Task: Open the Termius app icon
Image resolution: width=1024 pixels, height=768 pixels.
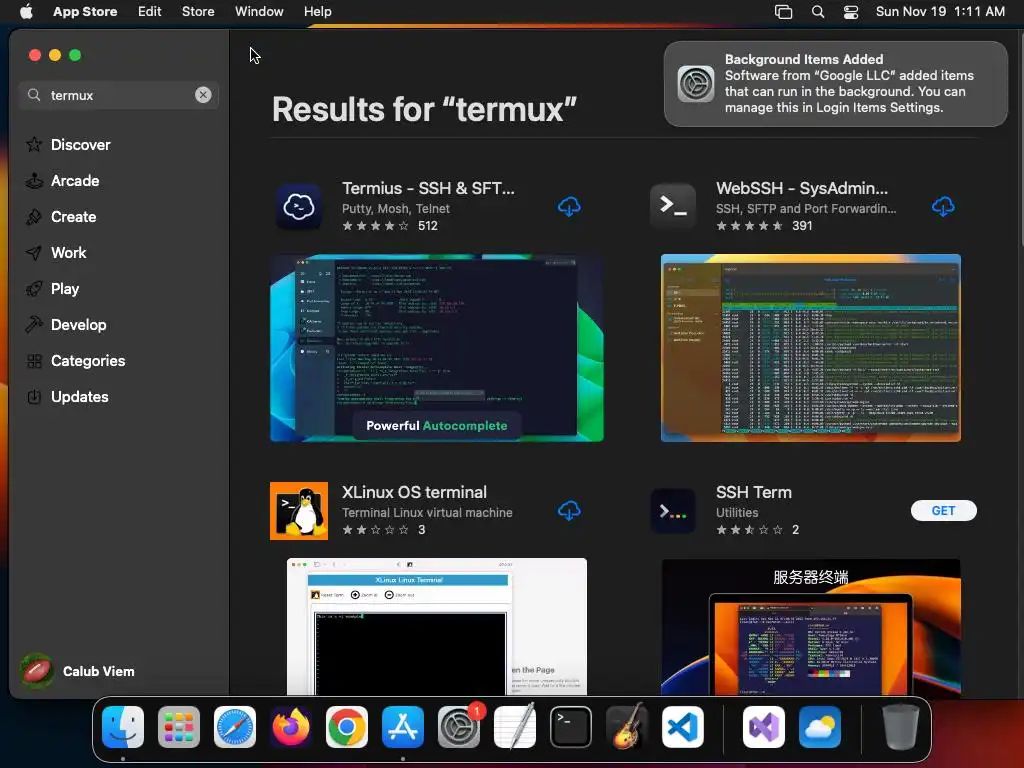Action: coord(299,206)
